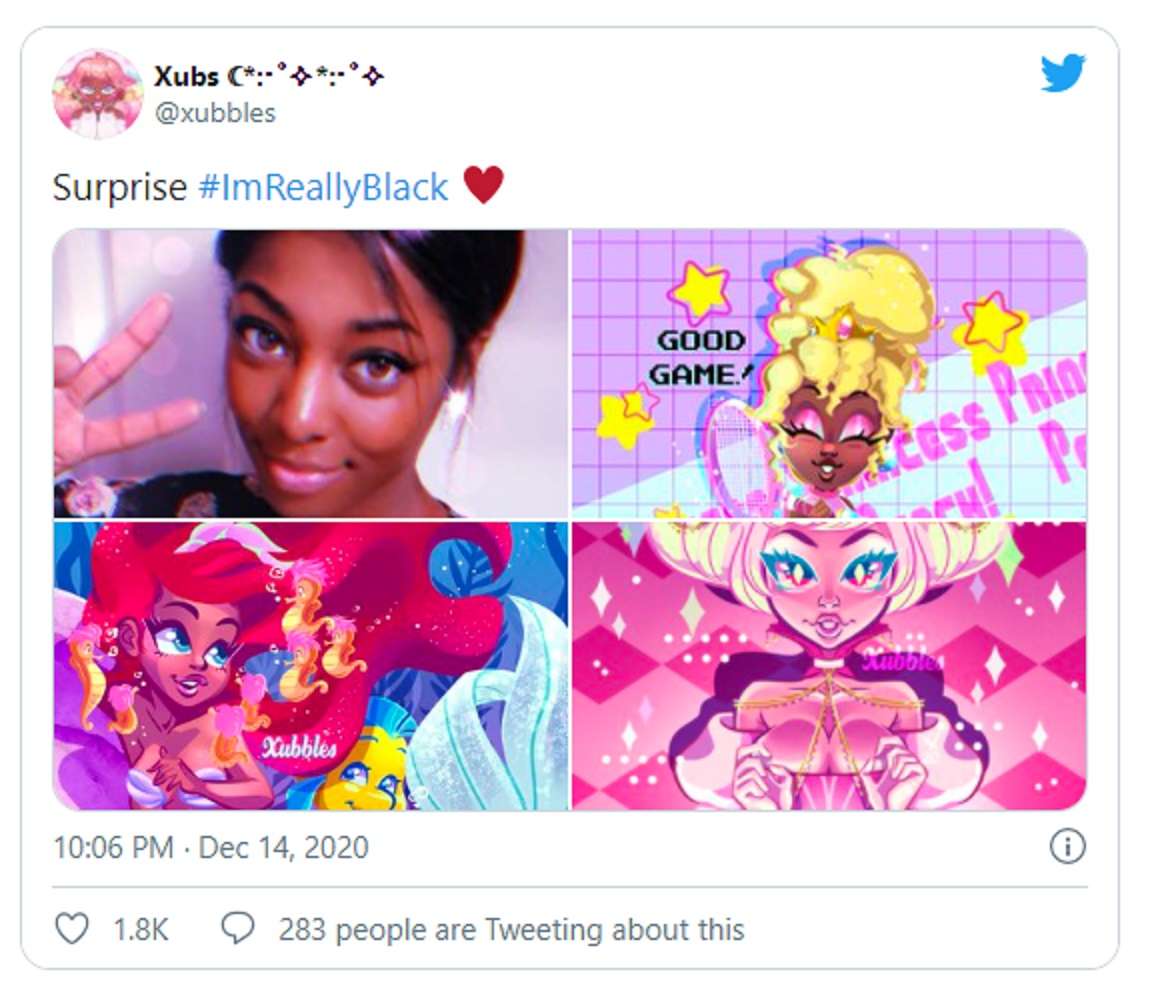Image resolution: width=1154 pixels, height=1002 pixels.
Task: Open the reply speech bubble icon
Action: click(x=238, y=928)
